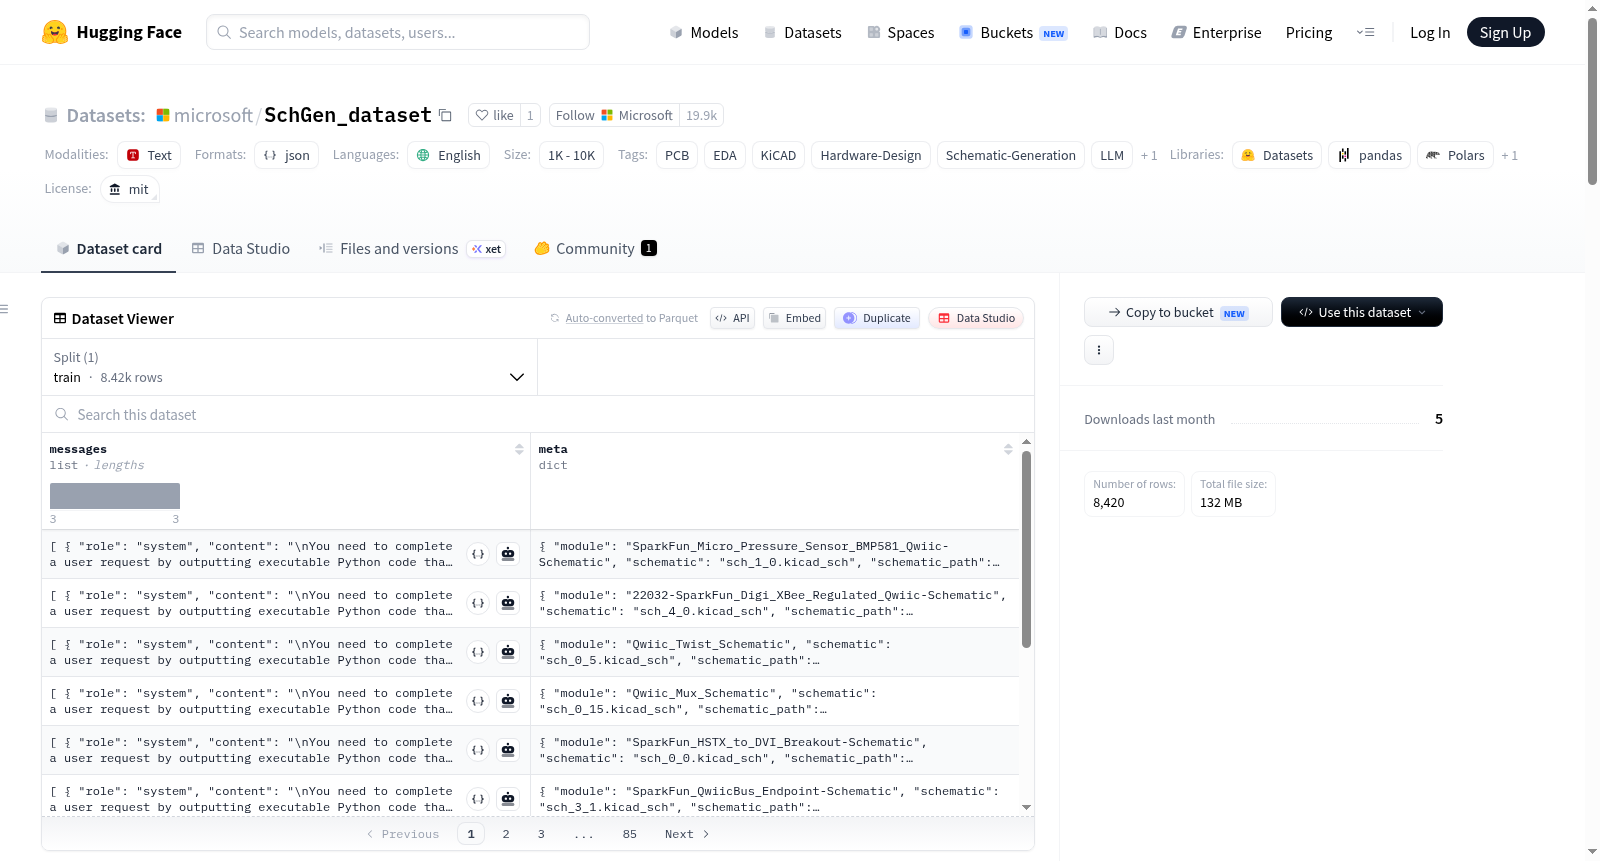Image resolution: width=1600 pixels, height=861 pixels.
Task: Open Spaces in the top navigation
Action: click(901, 32)
